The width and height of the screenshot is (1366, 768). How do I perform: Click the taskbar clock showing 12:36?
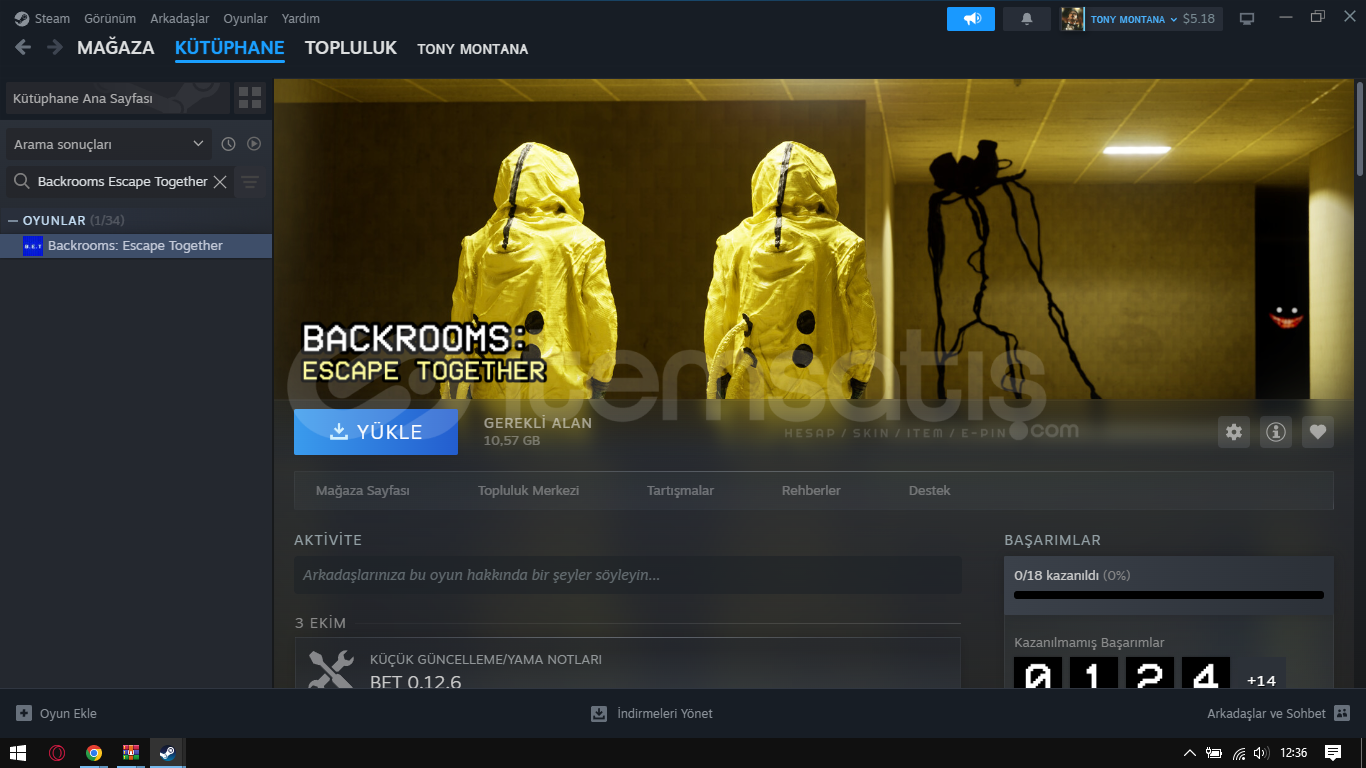click(1294, 753)
